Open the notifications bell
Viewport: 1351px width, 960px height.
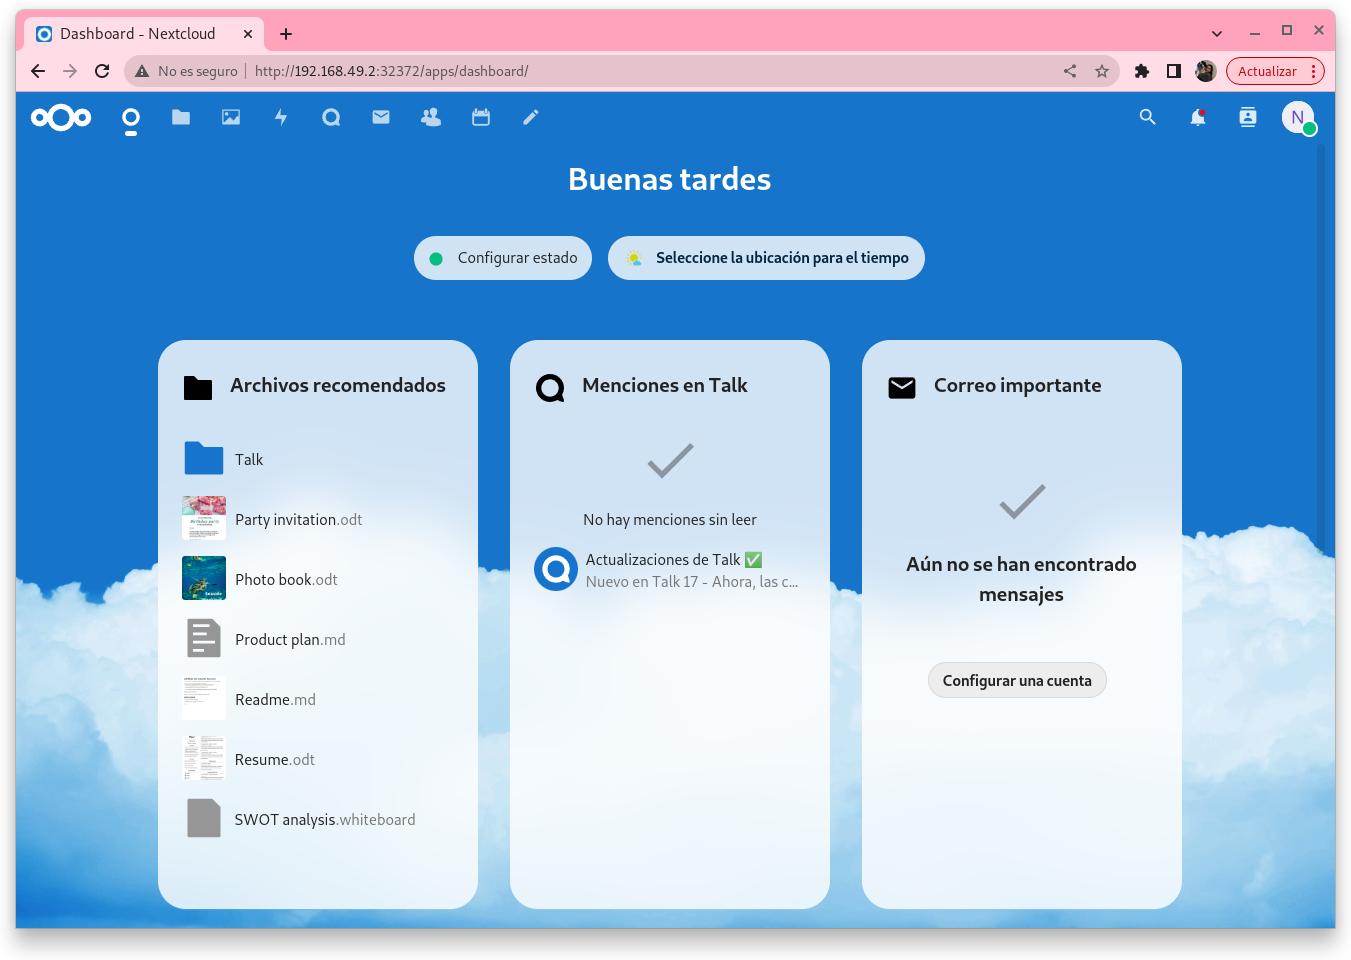tap(1198, 118)
